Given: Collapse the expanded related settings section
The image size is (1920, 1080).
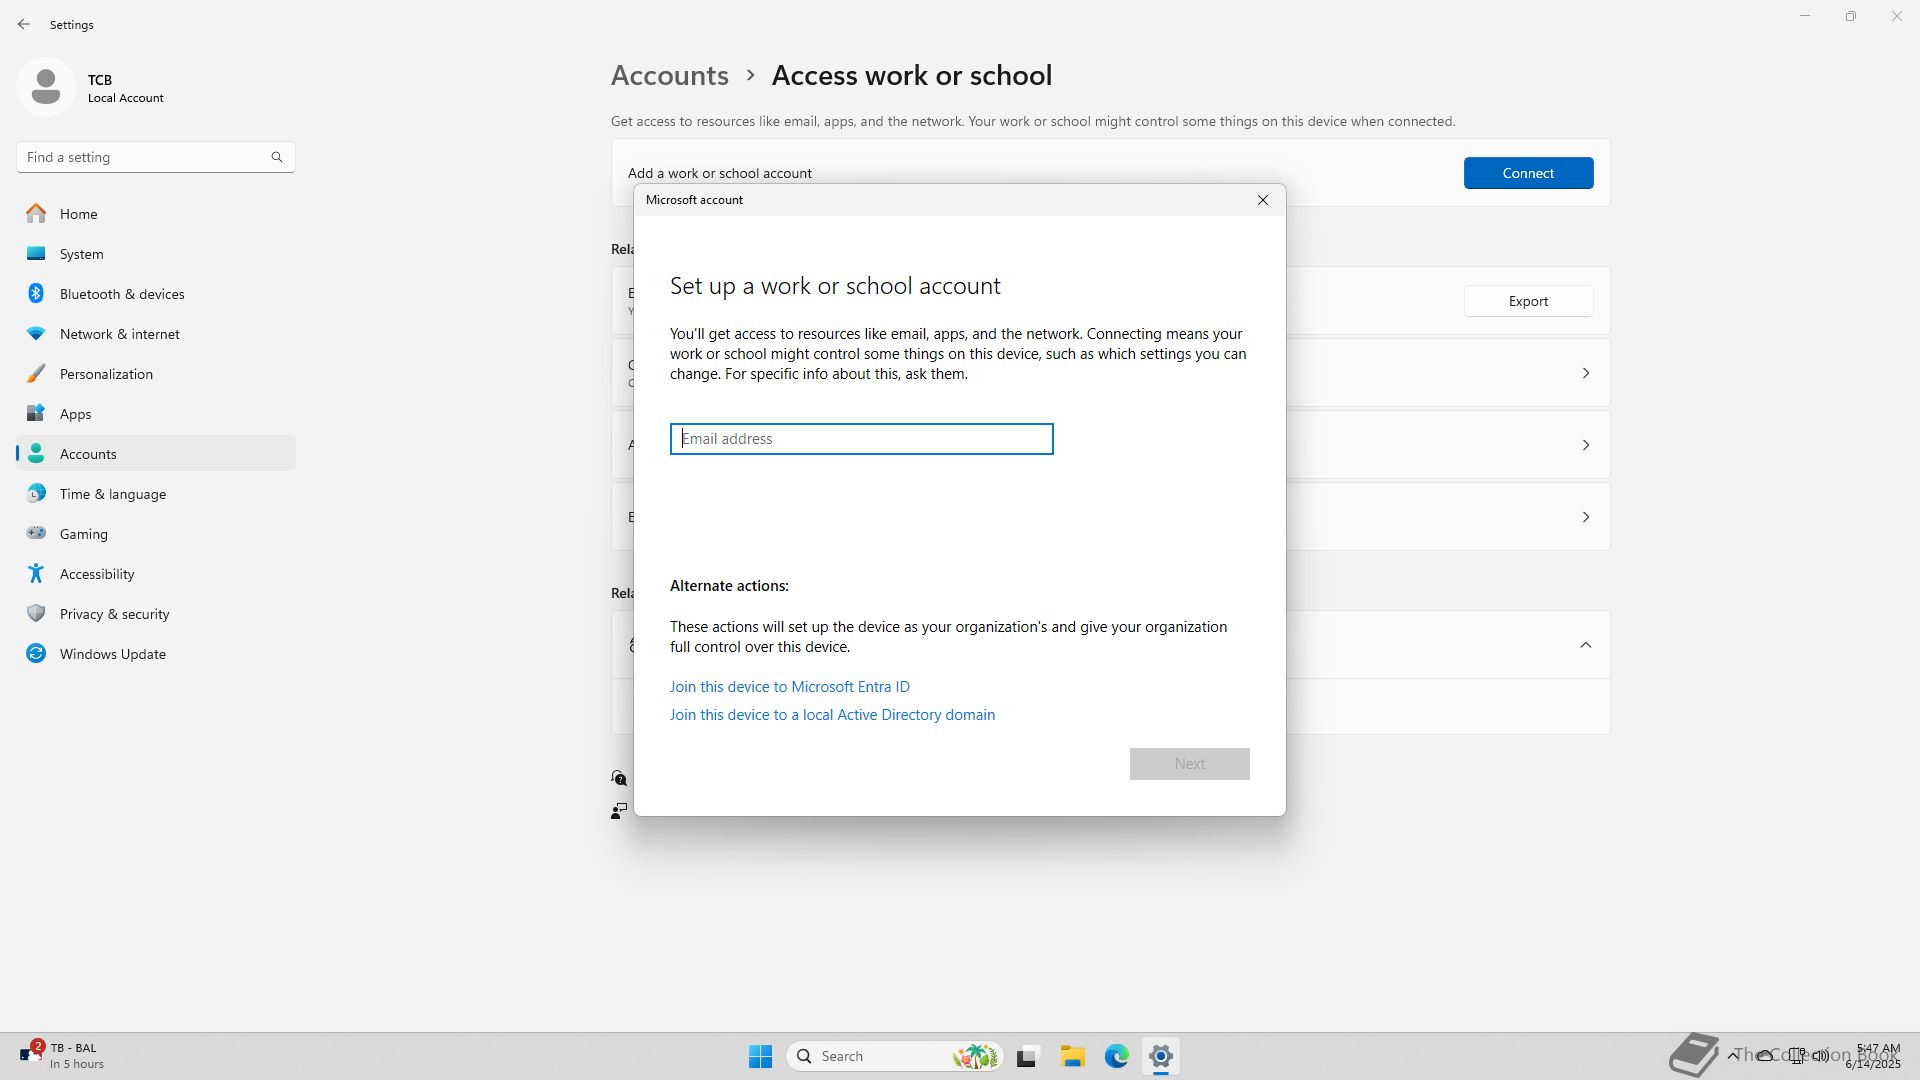Looking at the screenshot, I should [1585, 645].
